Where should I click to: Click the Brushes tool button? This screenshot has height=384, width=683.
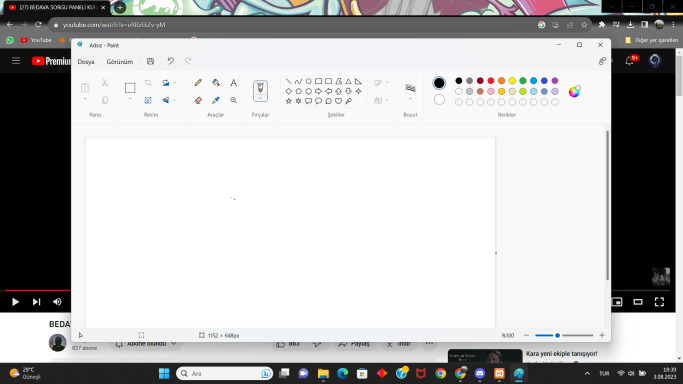click(x=260, y=88)
